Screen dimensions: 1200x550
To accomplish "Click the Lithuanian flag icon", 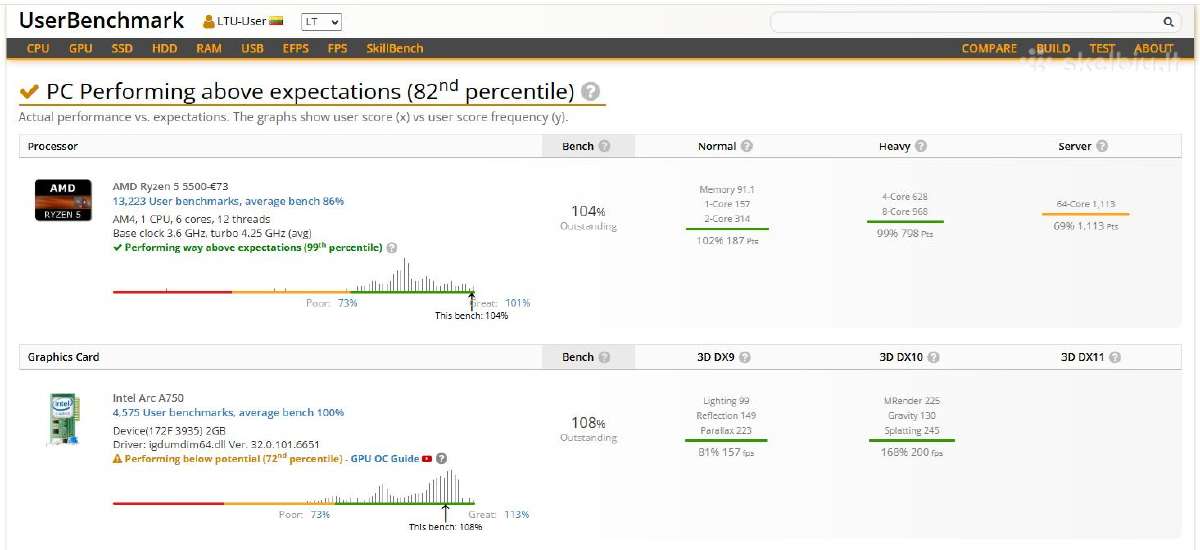I will click(x=276, y=21).
